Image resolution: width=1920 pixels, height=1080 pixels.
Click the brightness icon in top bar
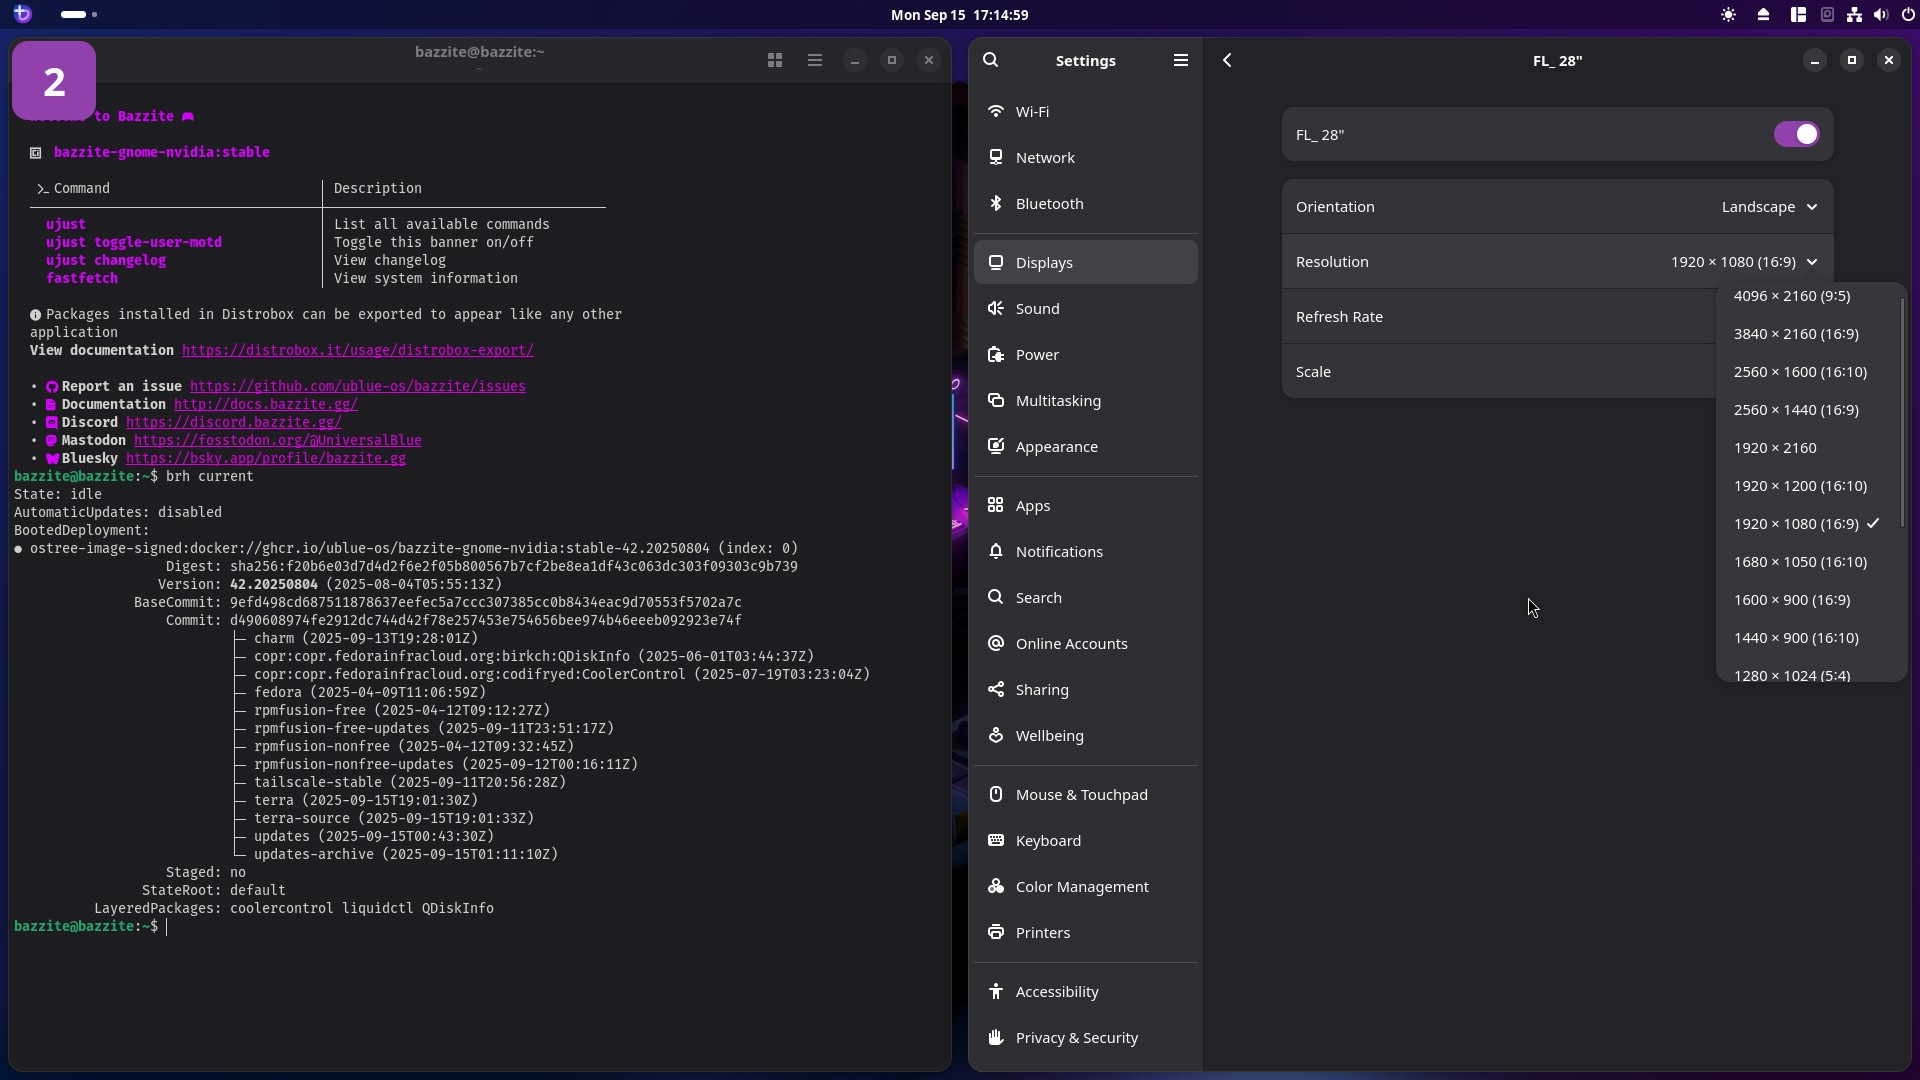point(1728,15)
